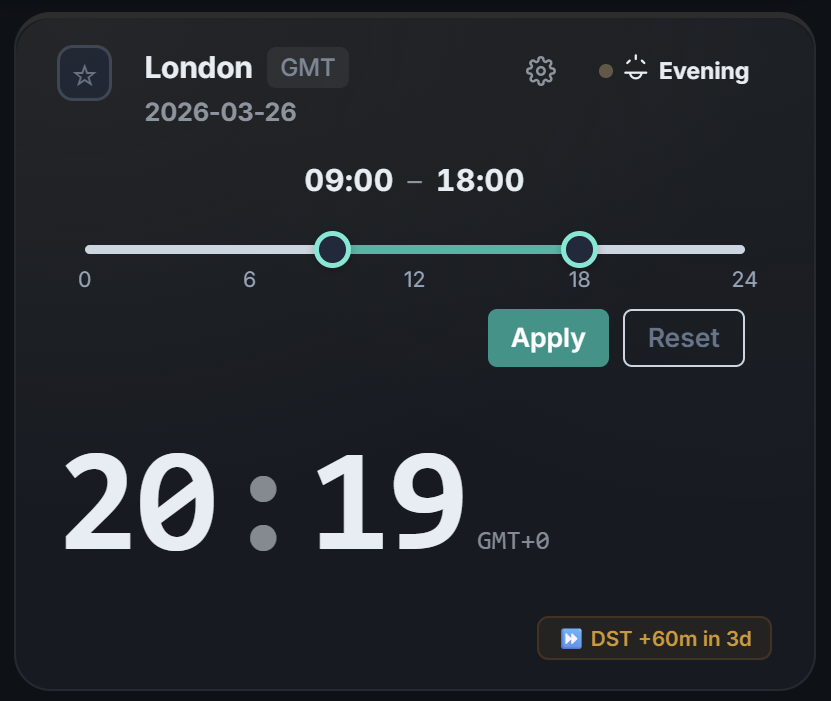Viewport: 831px width, 701px height.
Task: Open the date 2026-03-26 picker
Action: pyautogui.click(x=220, y=112)
